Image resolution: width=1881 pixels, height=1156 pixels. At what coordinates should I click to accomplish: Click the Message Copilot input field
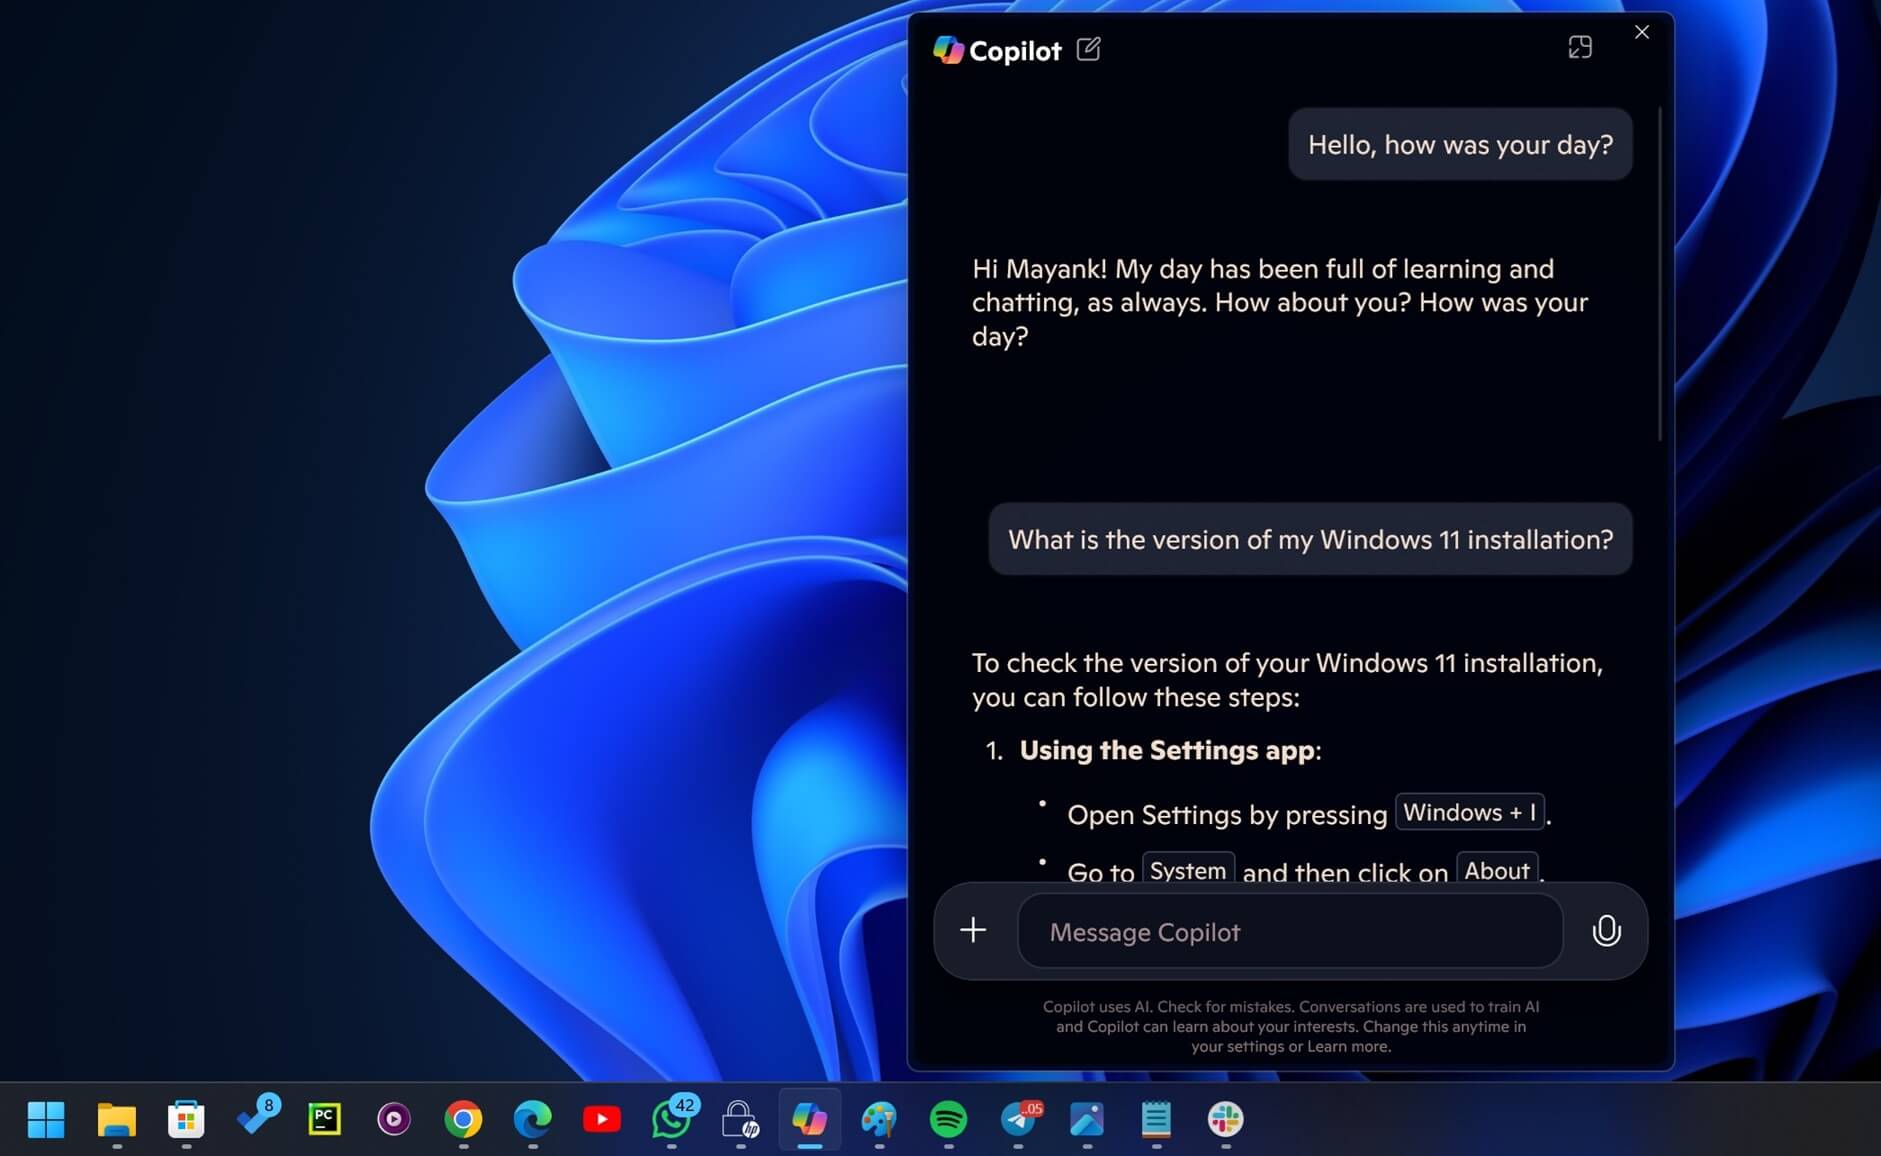point(1289,931)
